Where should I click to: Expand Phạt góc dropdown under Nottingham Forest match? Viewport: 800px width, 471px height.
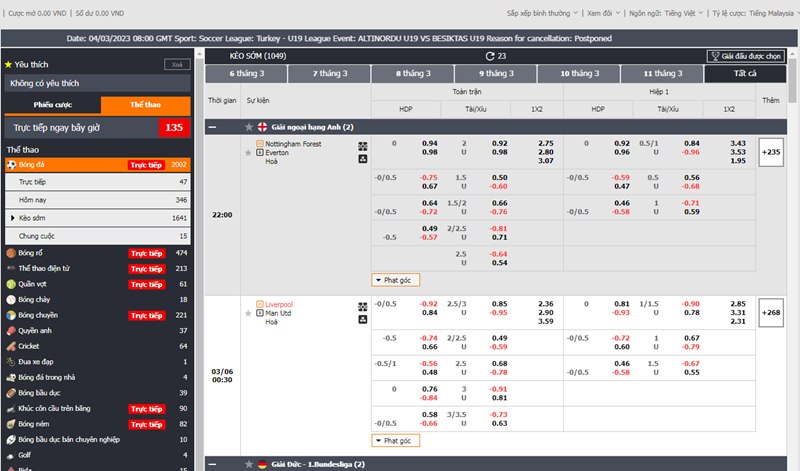(396, 280)
